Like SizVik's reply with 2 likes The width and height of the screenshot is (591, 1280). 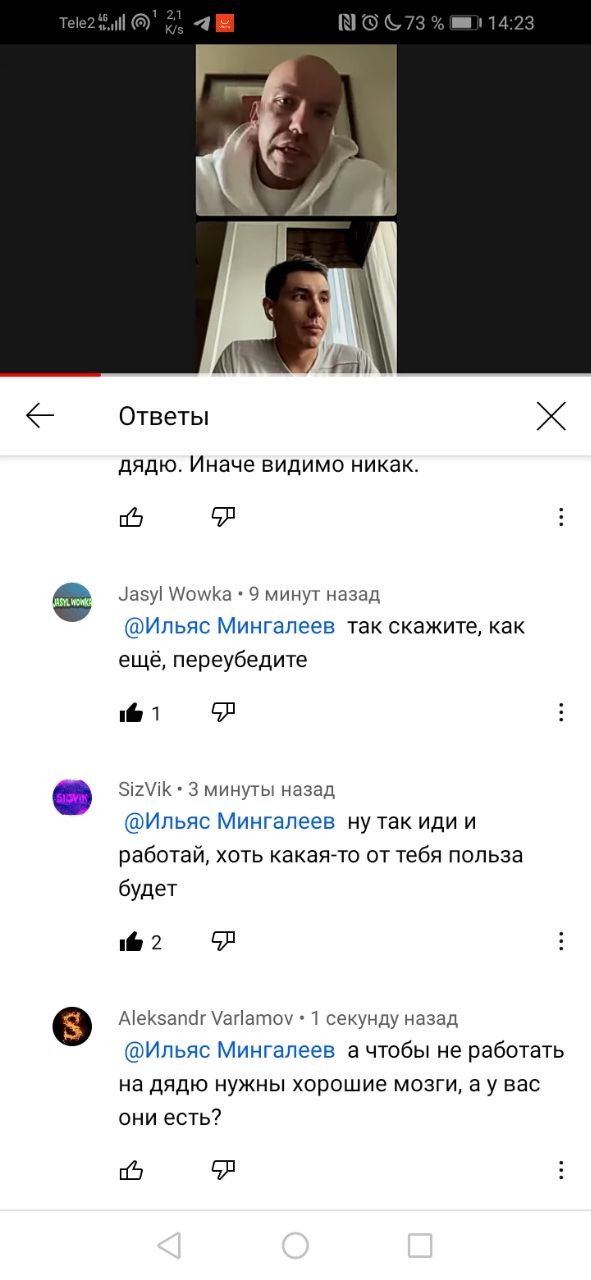pos(131,941)
